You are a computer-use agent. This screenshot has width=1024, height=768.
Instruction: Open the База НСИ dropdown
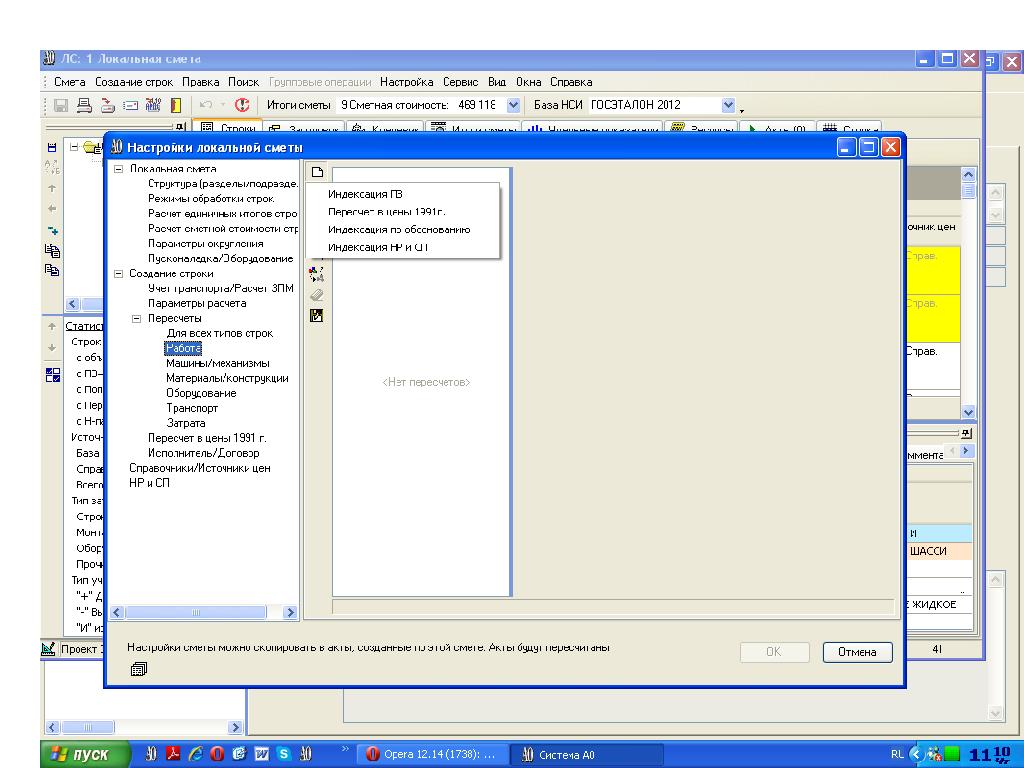[728, 105]
